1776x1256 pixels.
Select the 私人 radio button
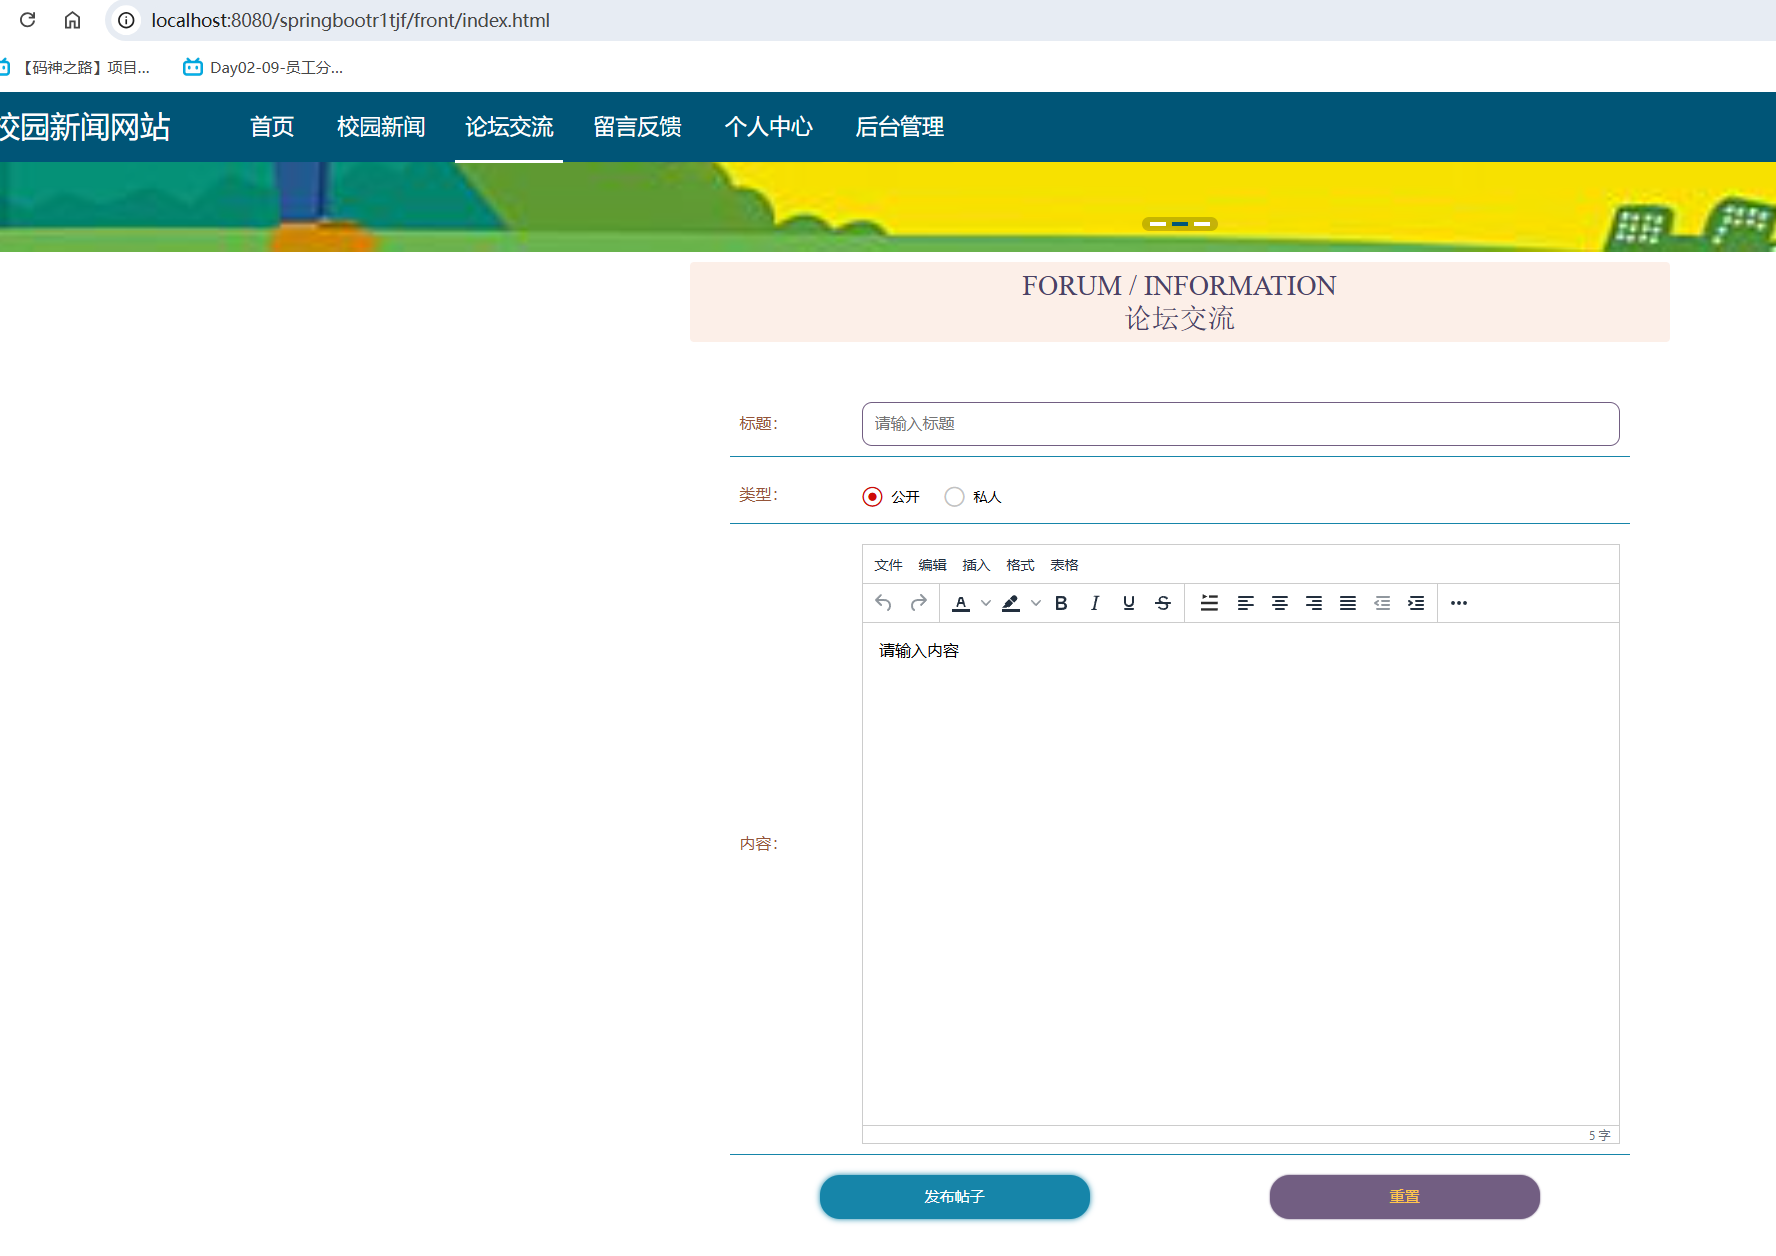(954, 496)
